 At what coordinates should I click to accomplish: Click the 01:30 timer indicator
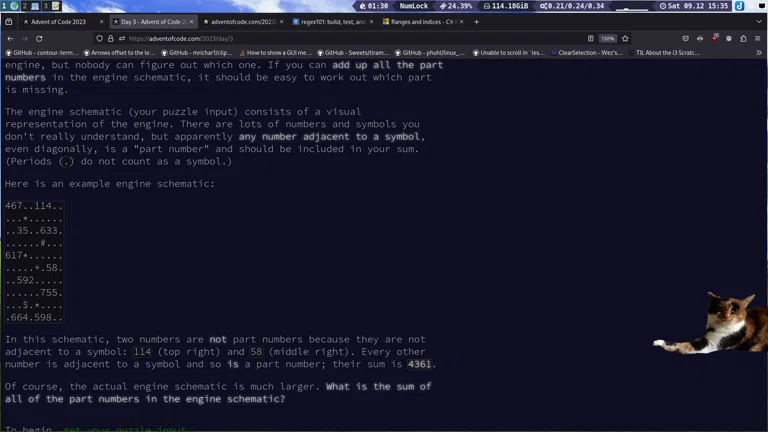click(374, 6)
